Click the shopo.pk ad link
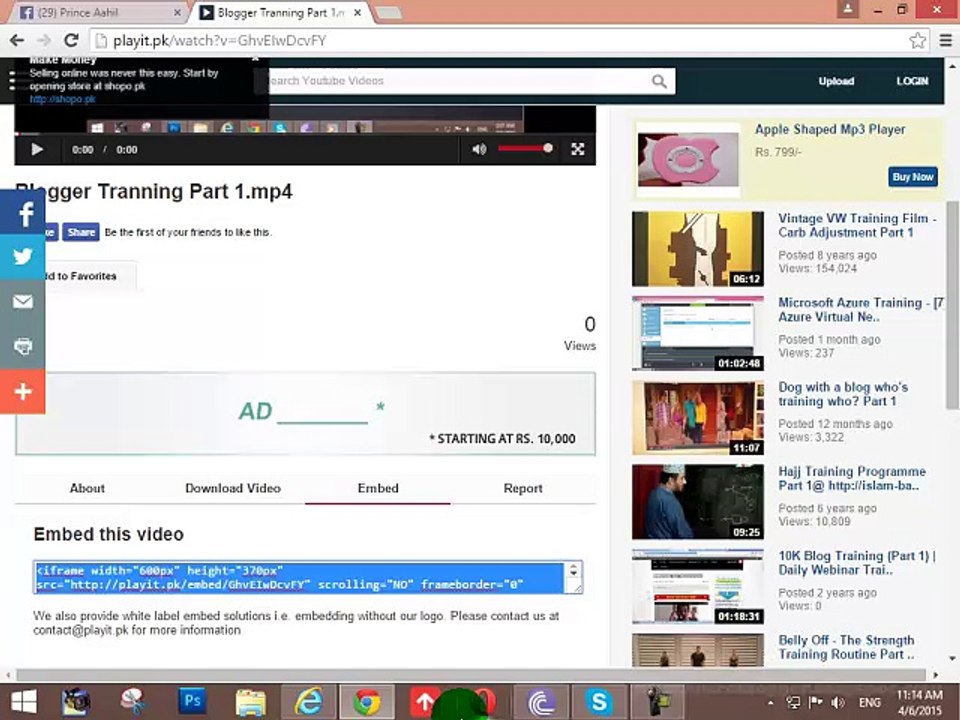The height and width of the screenshot is (720, 960). pos(62,99)
